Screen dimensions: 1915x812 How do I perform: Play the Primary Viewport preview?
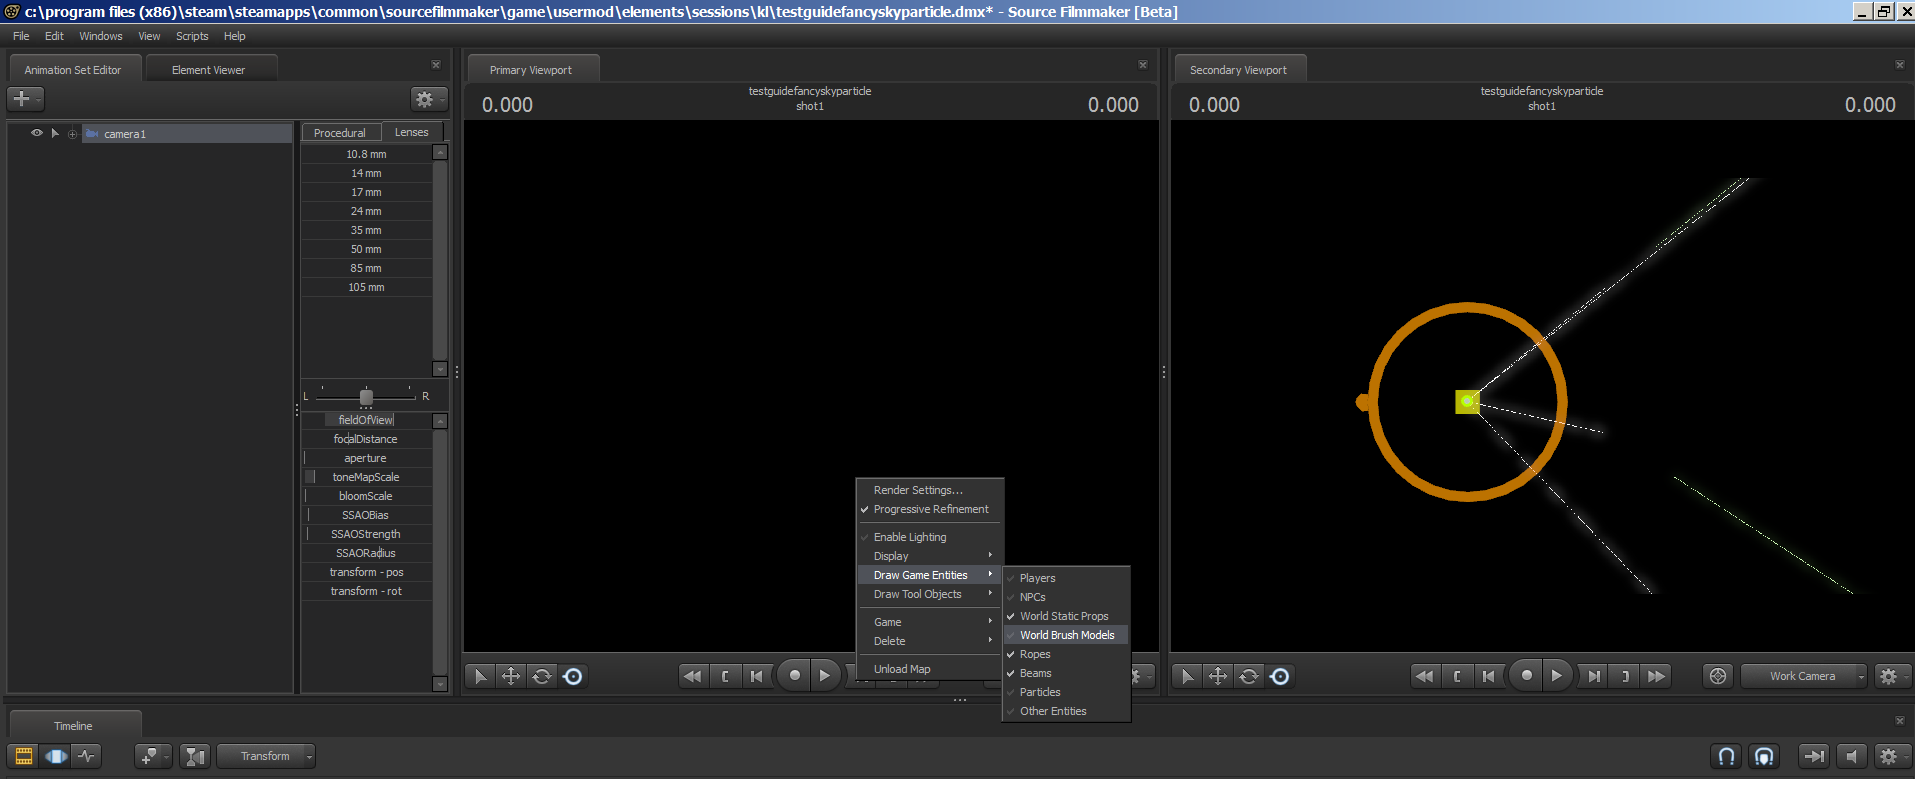click(x=825, y=677)
